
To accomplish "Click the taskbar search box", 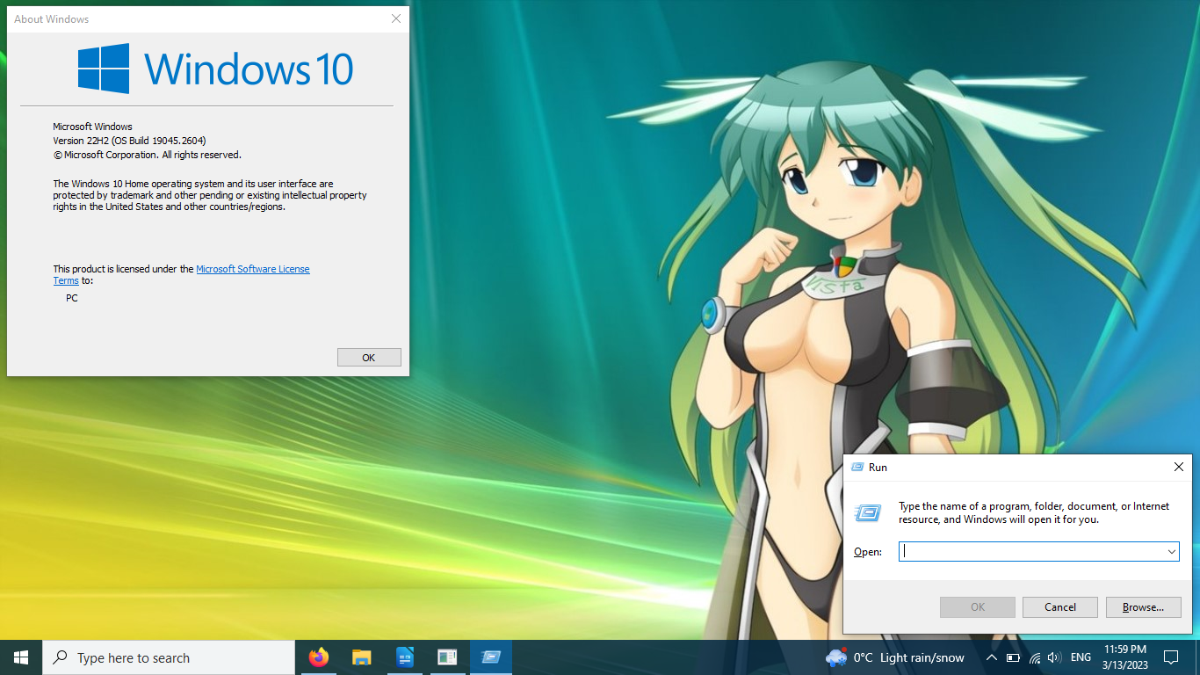I will (169, 657).
